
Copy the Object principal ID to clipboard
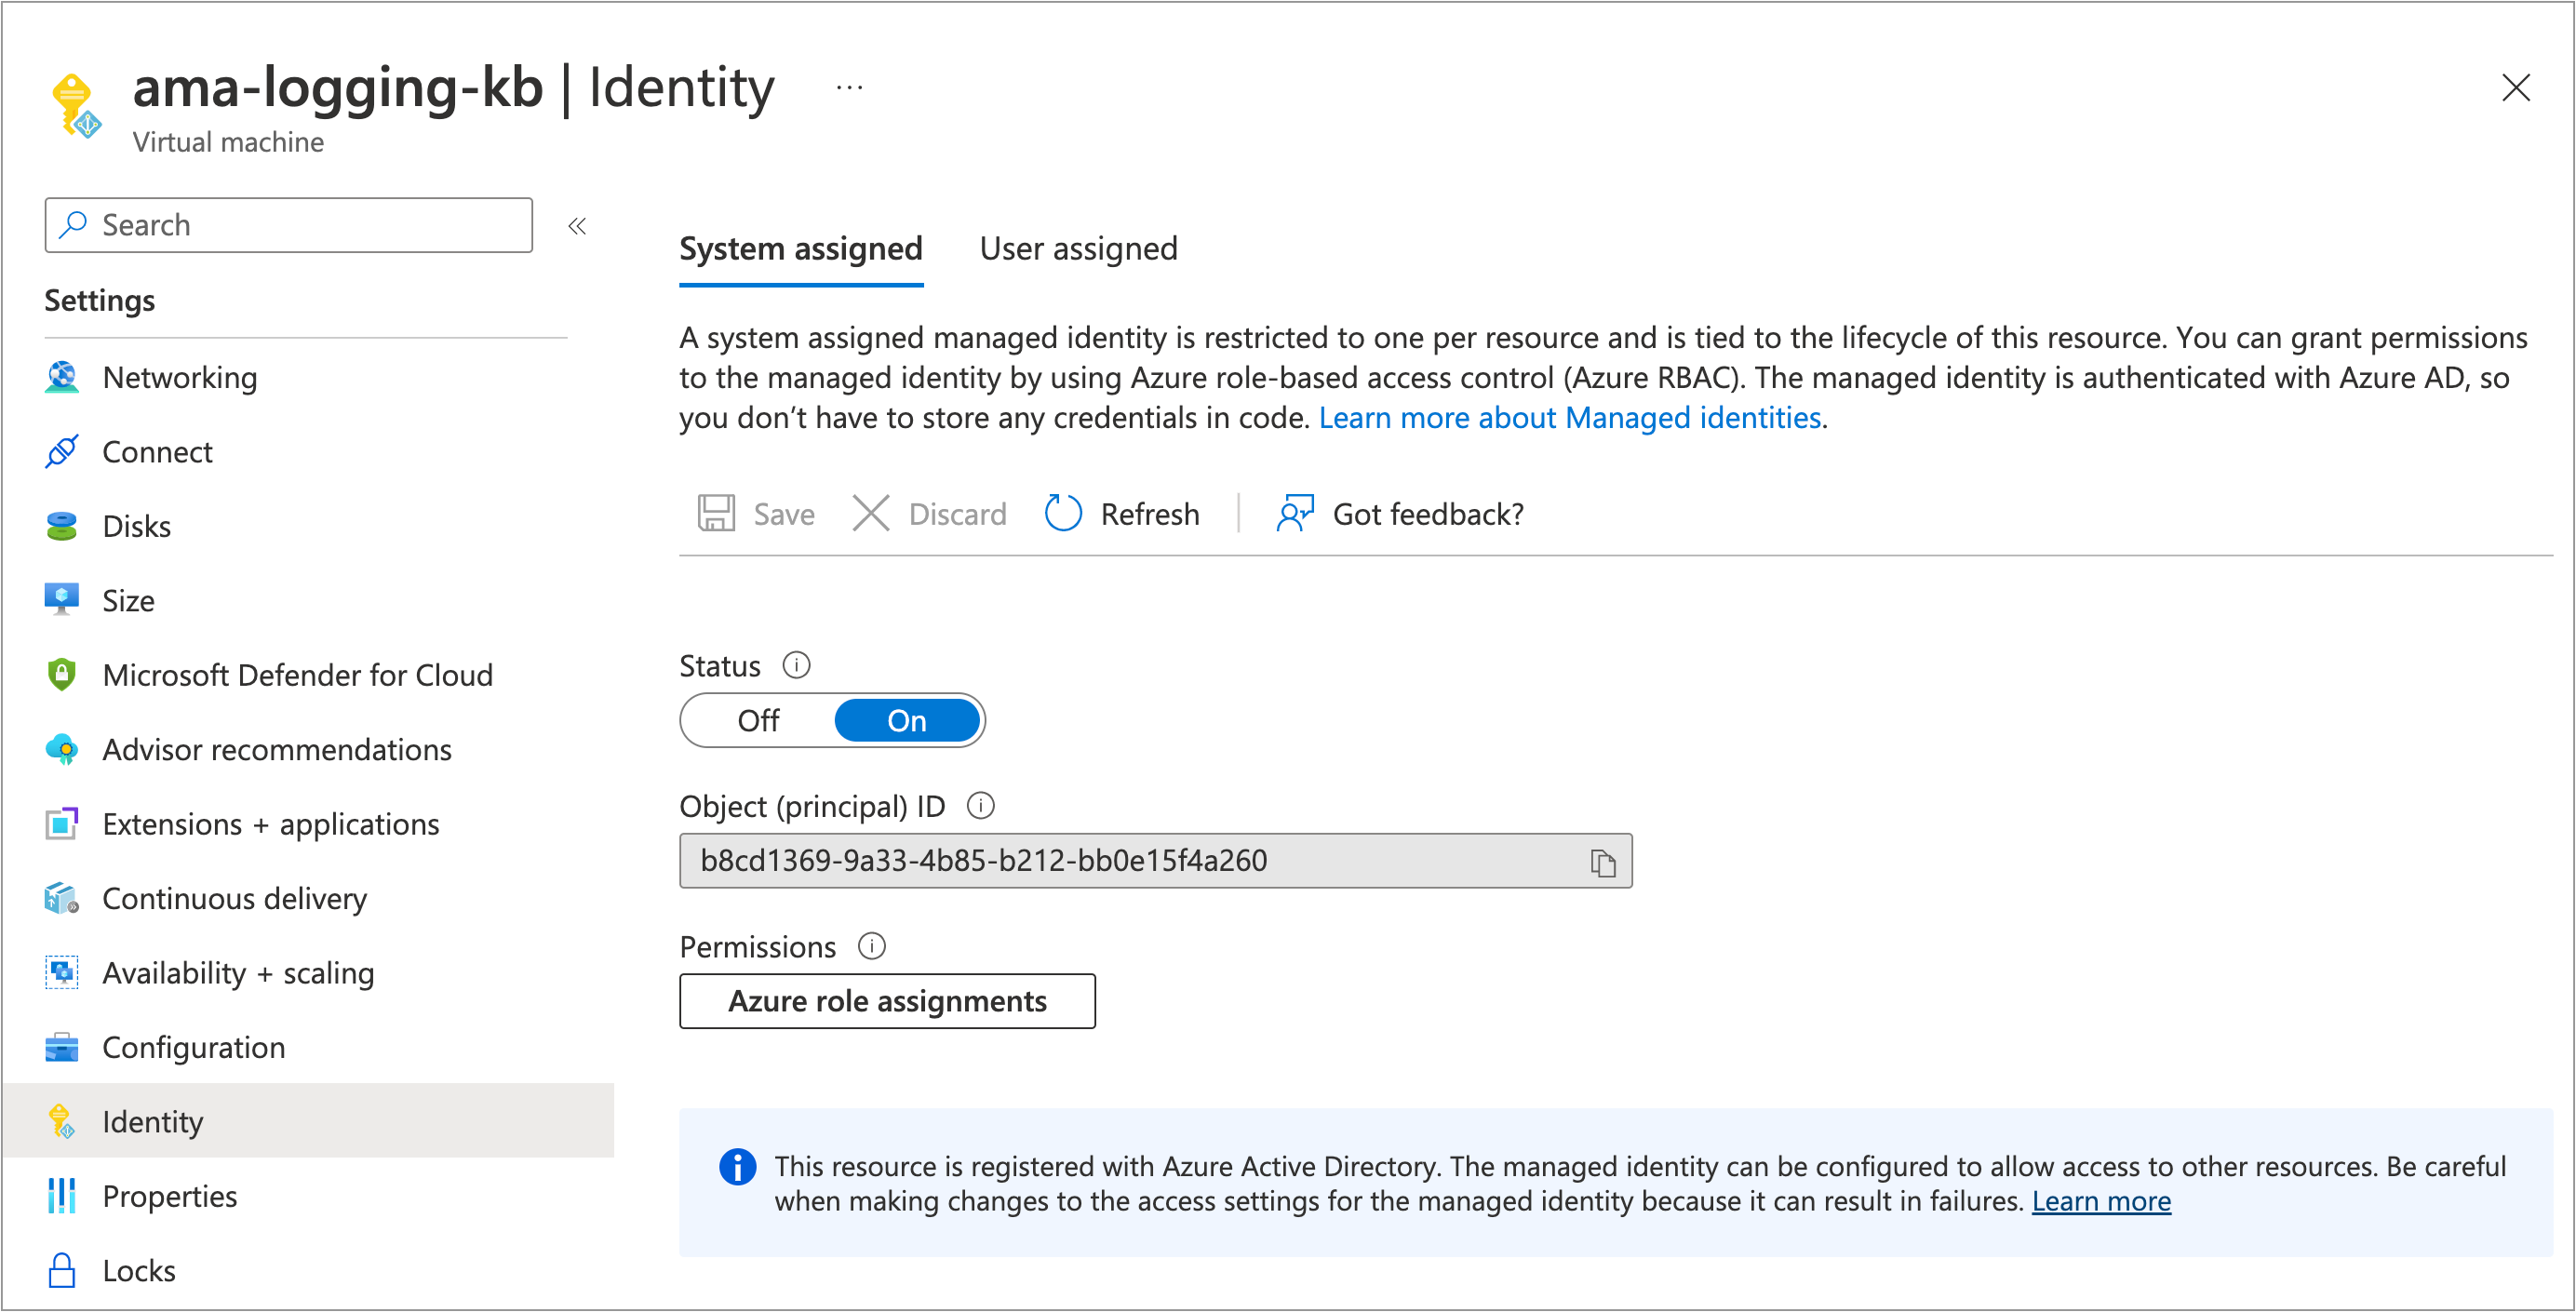(1602, 862)
